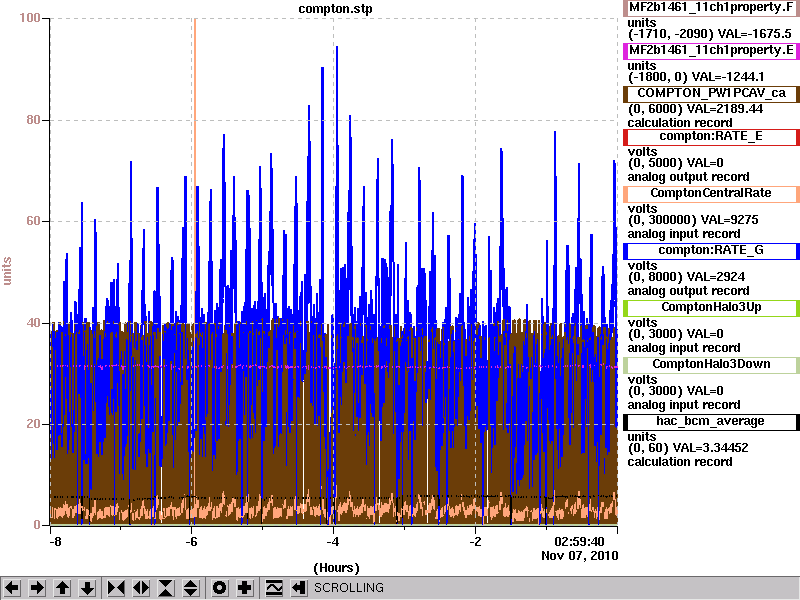Click the horizontal zoom-in bowtie icon
This screenshot has width=800, height=600.
116,588
